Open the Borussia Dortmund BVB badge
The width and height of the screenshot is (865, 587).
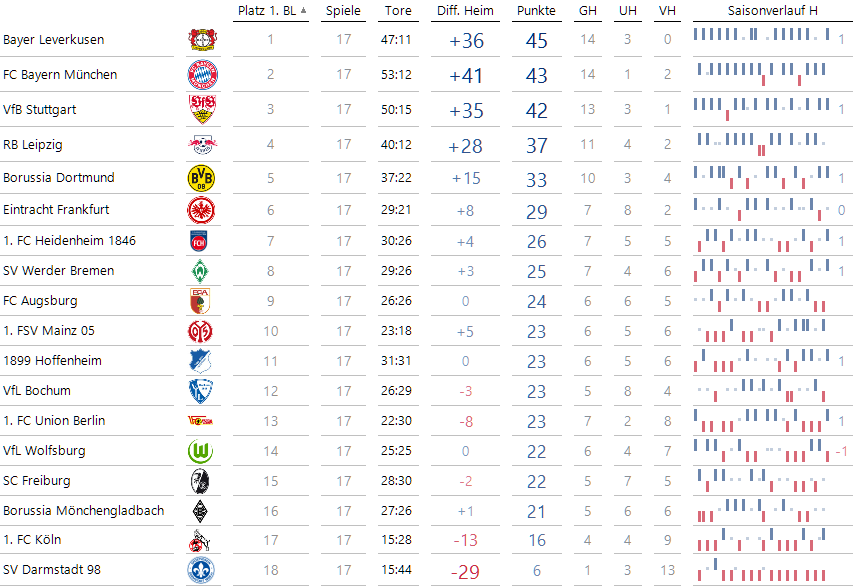click(x=202, y=178)
